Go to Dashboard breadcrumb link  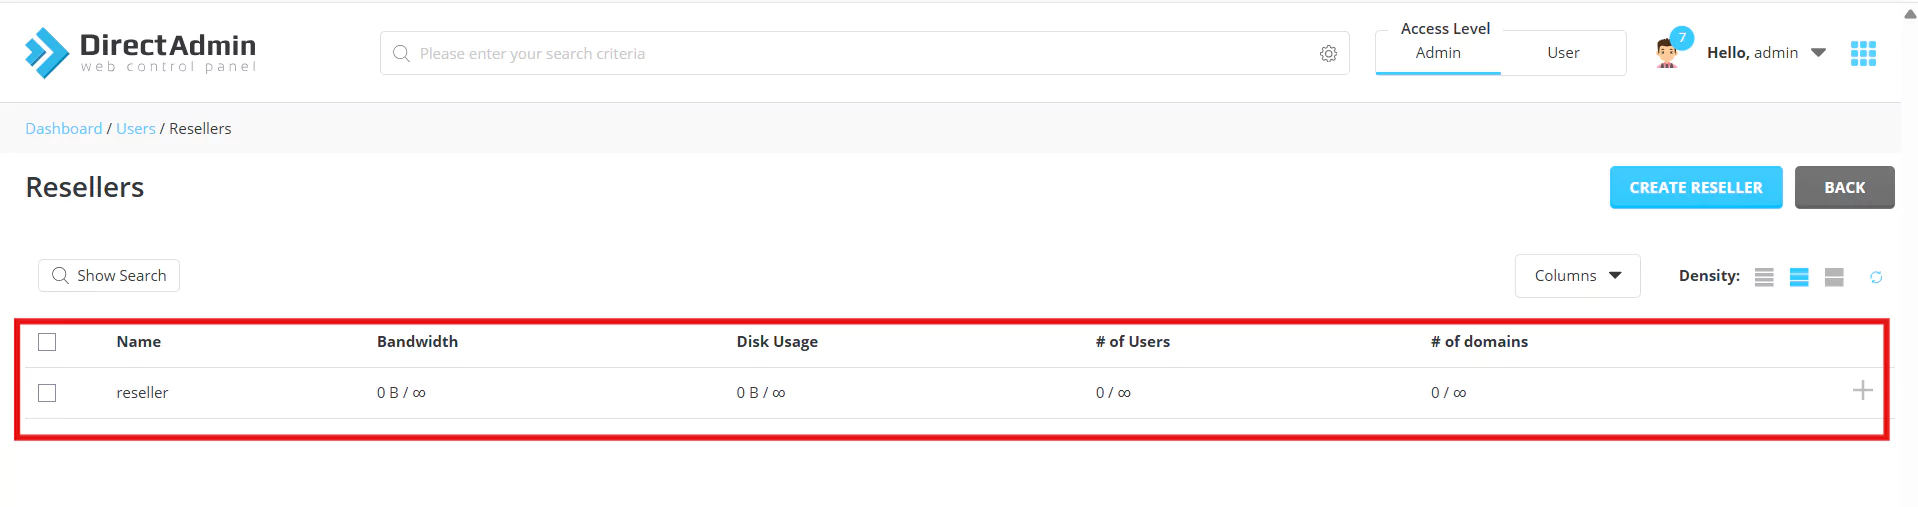pos(64,128)
